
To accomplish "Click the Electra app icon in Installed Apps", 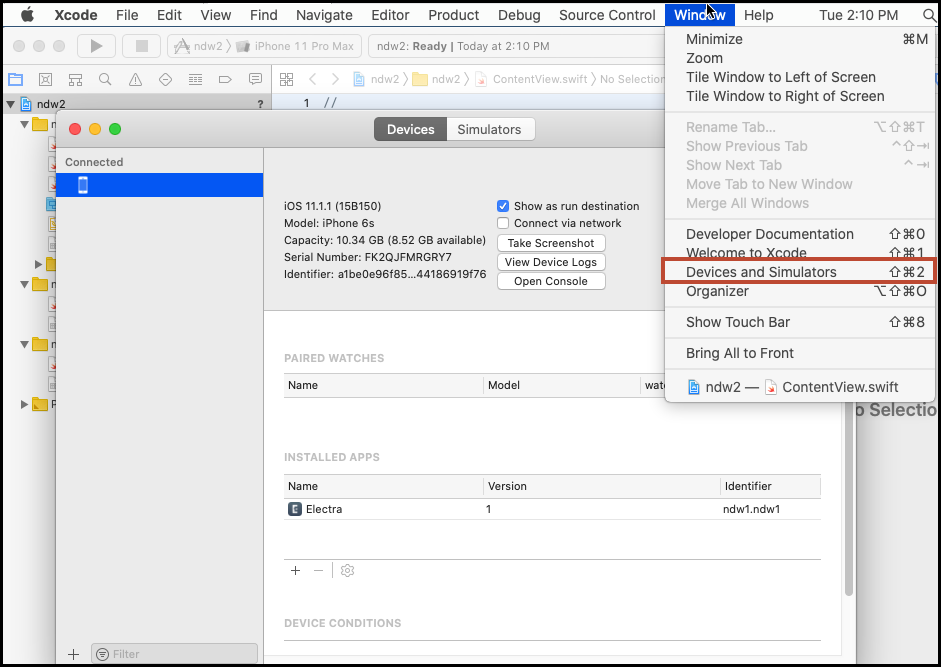I will 295,509.
